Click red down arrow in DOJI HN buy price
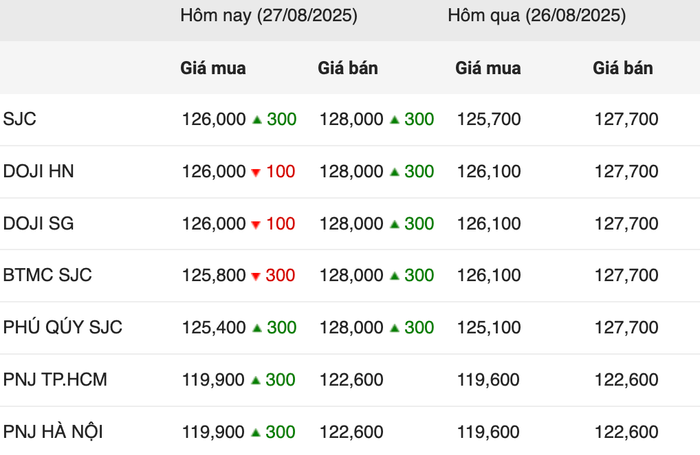The width and height of the screenshot is (700, 455). coord(256,172)
